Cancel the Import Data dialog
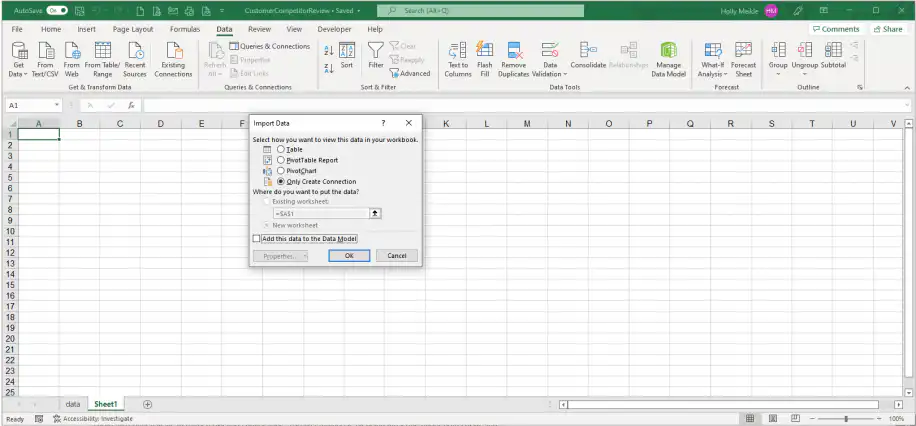916x426 pixels. (397, 255)
